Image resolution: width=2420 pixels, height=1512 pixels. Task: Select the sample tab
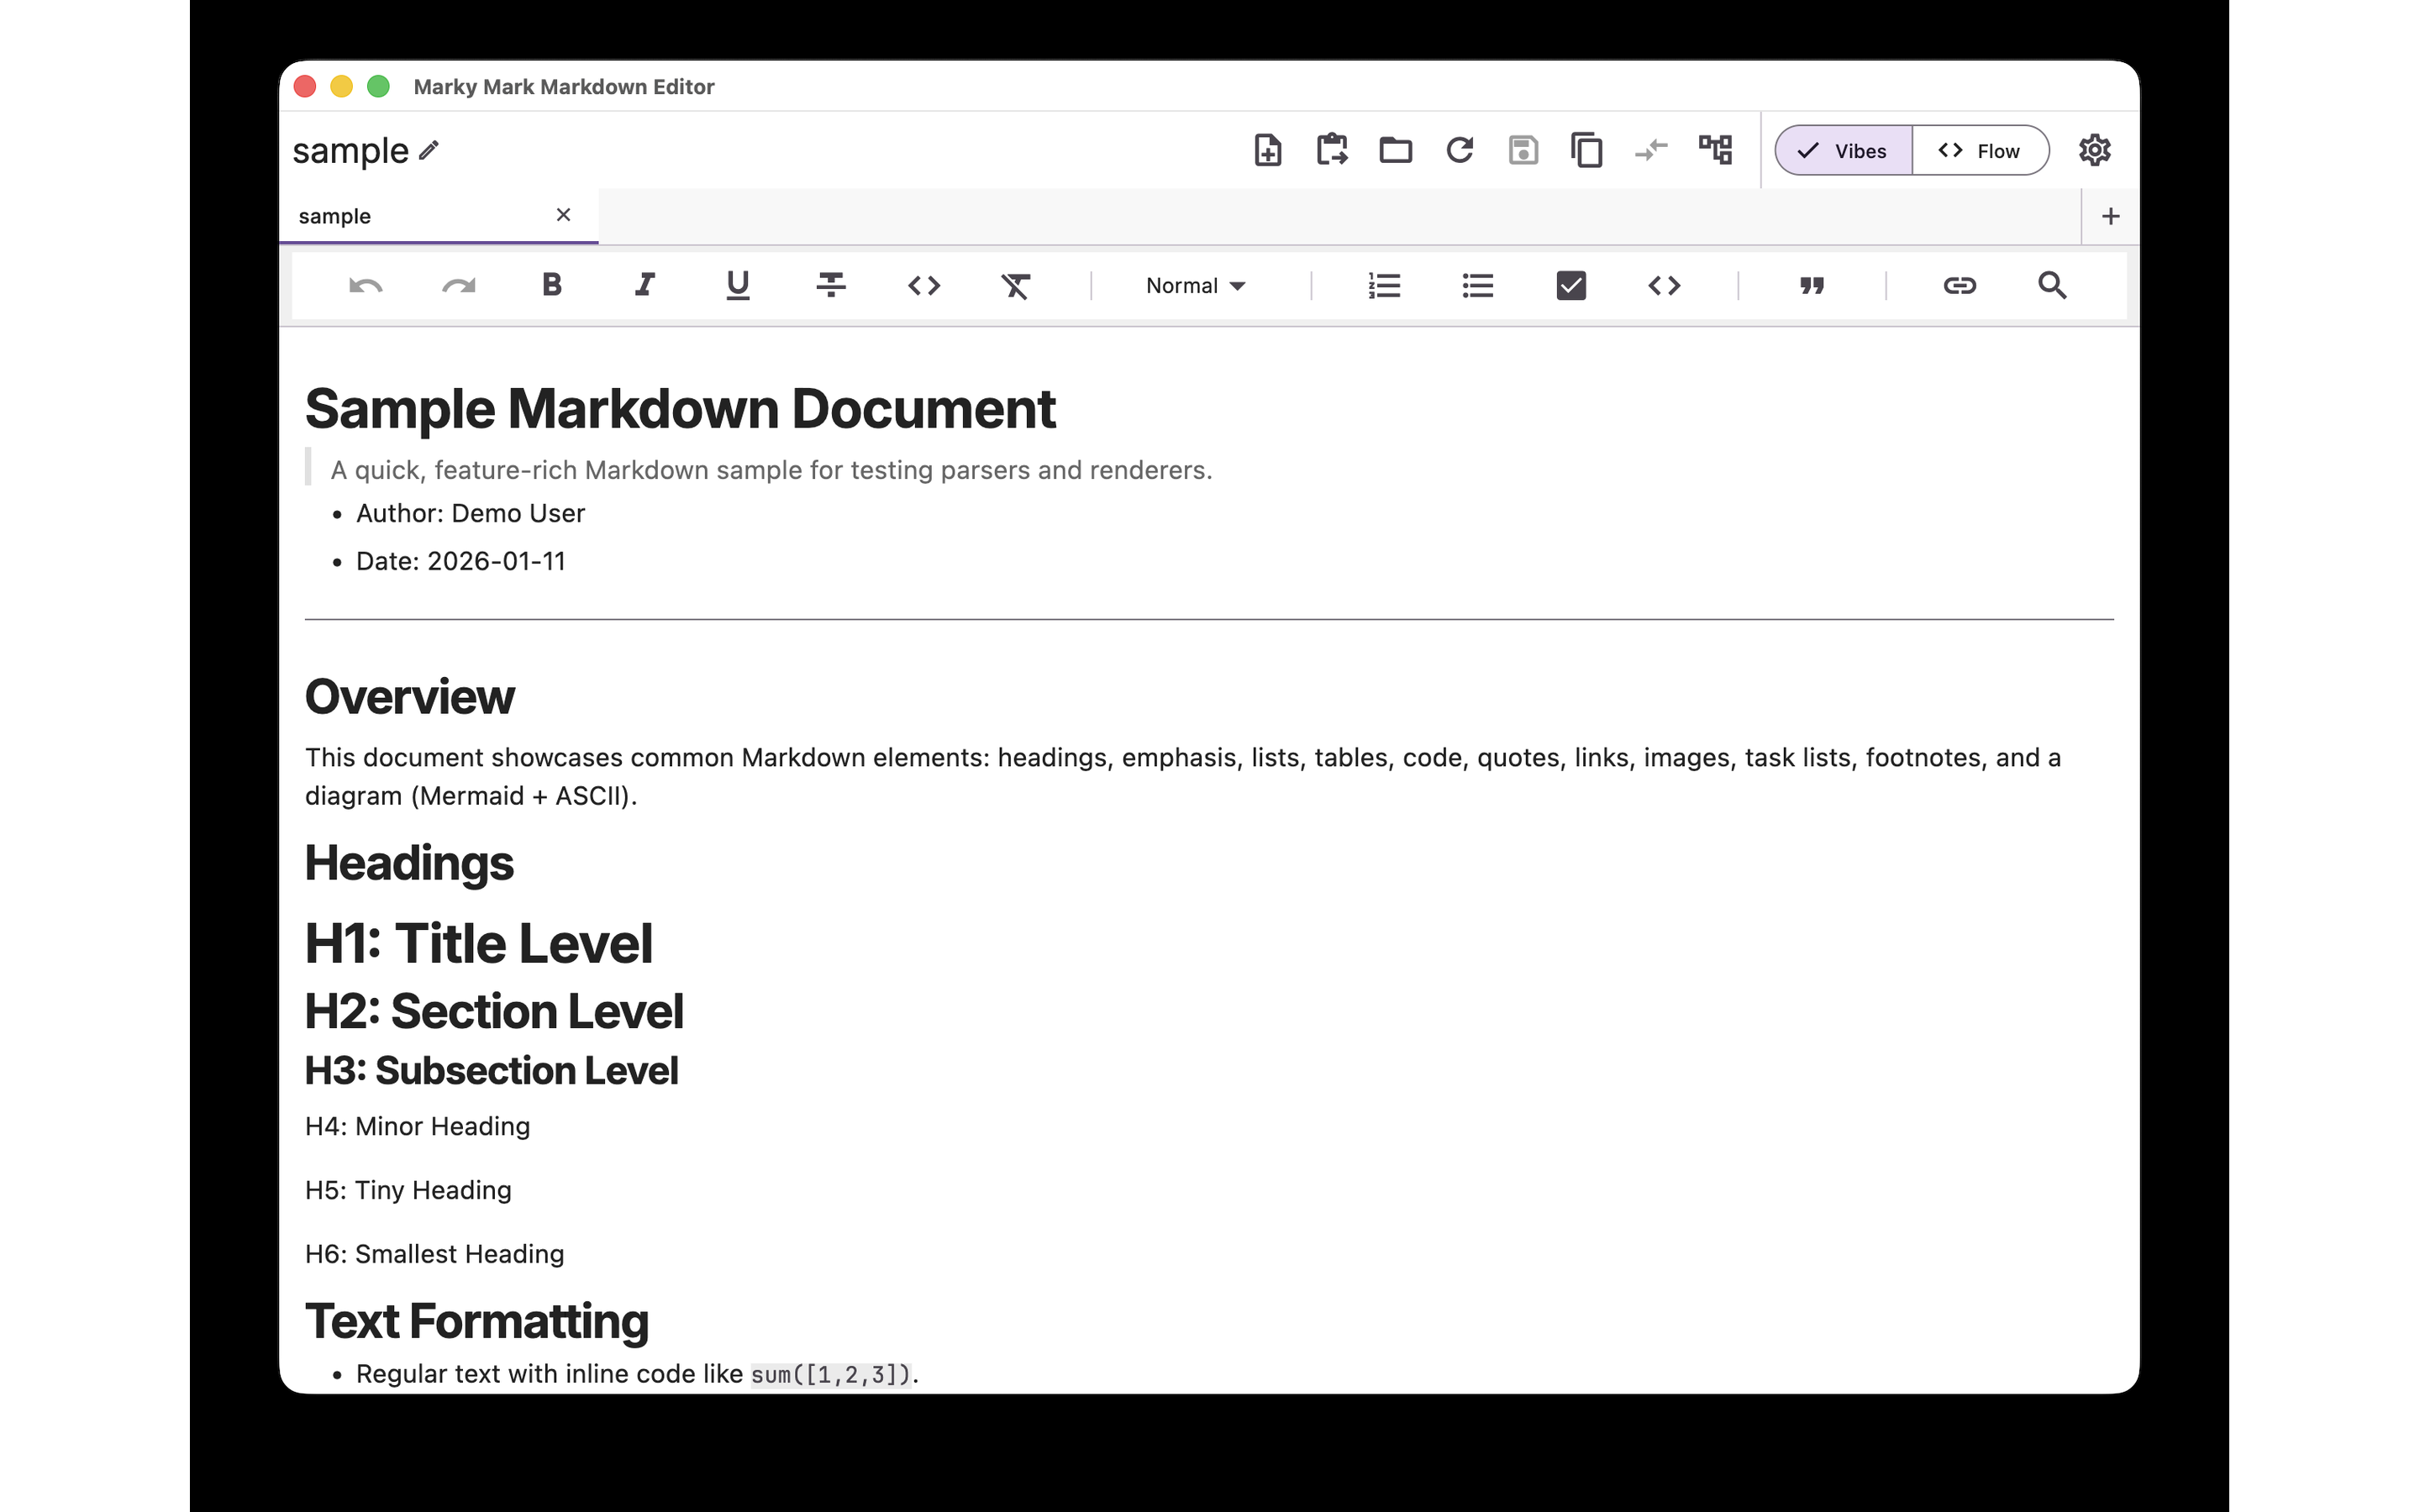[438, 216]
